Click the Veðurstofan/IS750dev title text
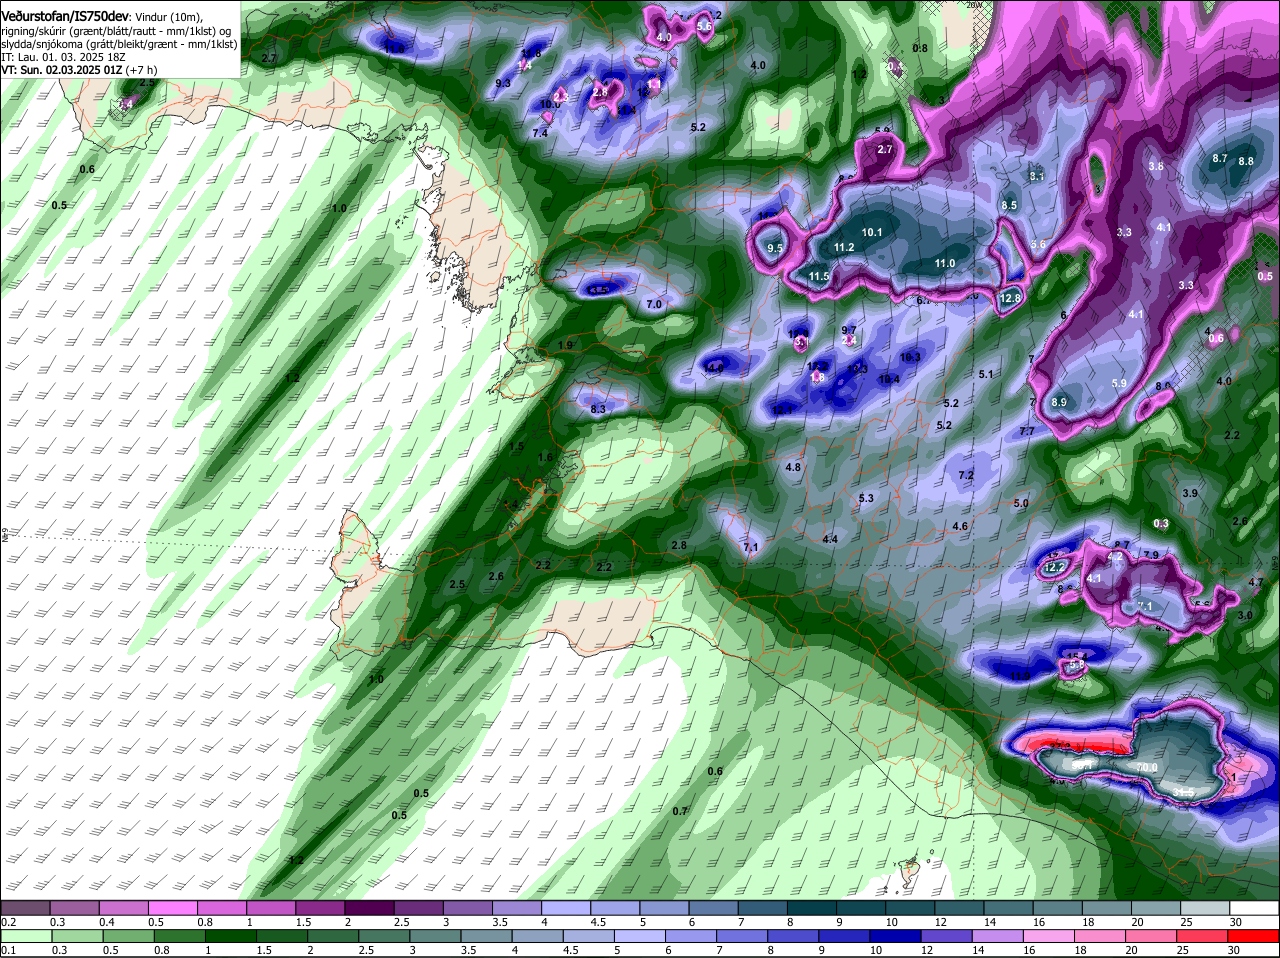The height and width of the screenshot is (958, 1280). point(65,16)
